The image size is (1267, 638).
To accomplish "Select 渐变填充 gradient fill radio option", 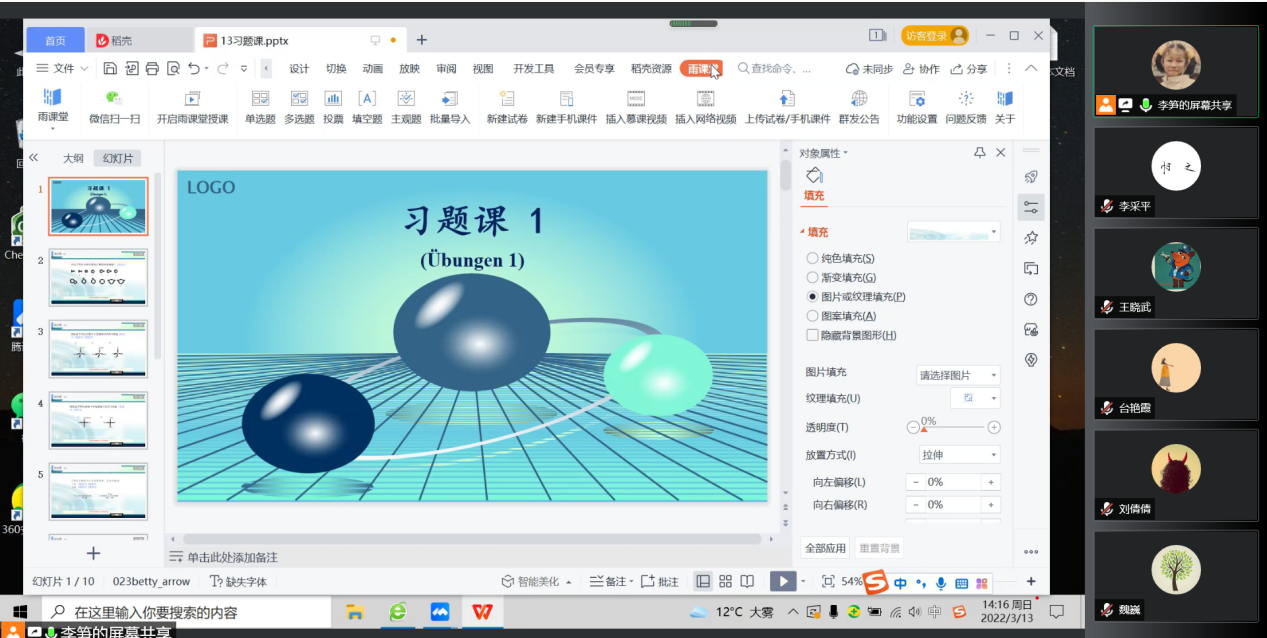I will [x=812, y=278].
